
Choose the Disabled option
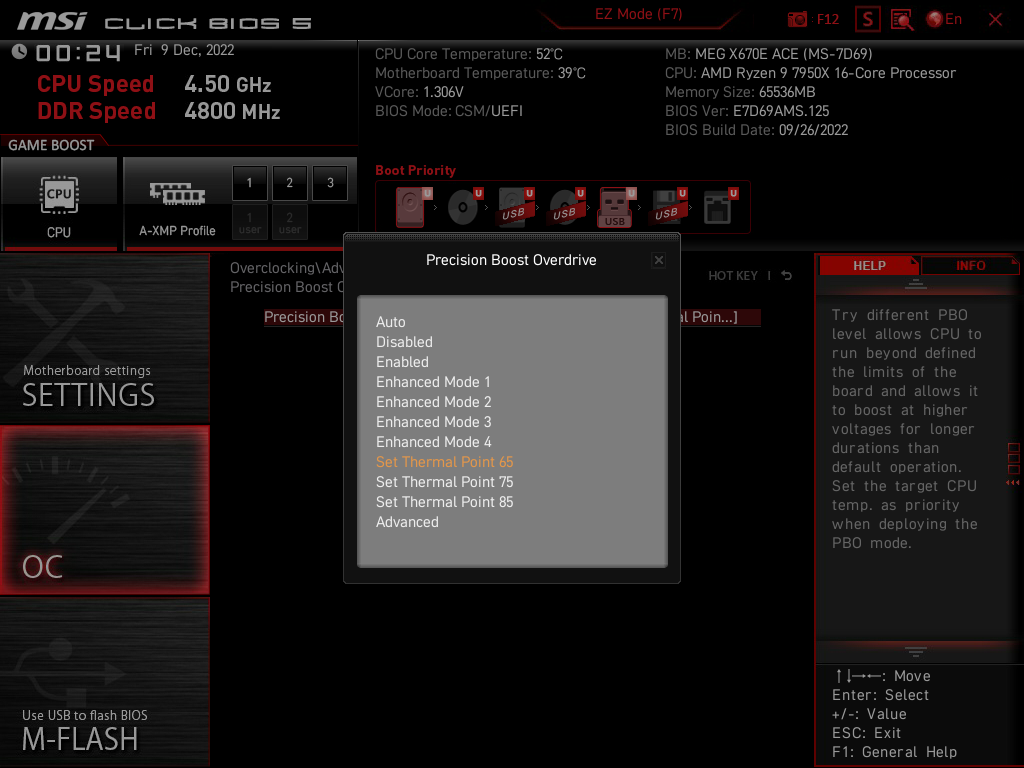pyautogui.click(x=404, y=342)
